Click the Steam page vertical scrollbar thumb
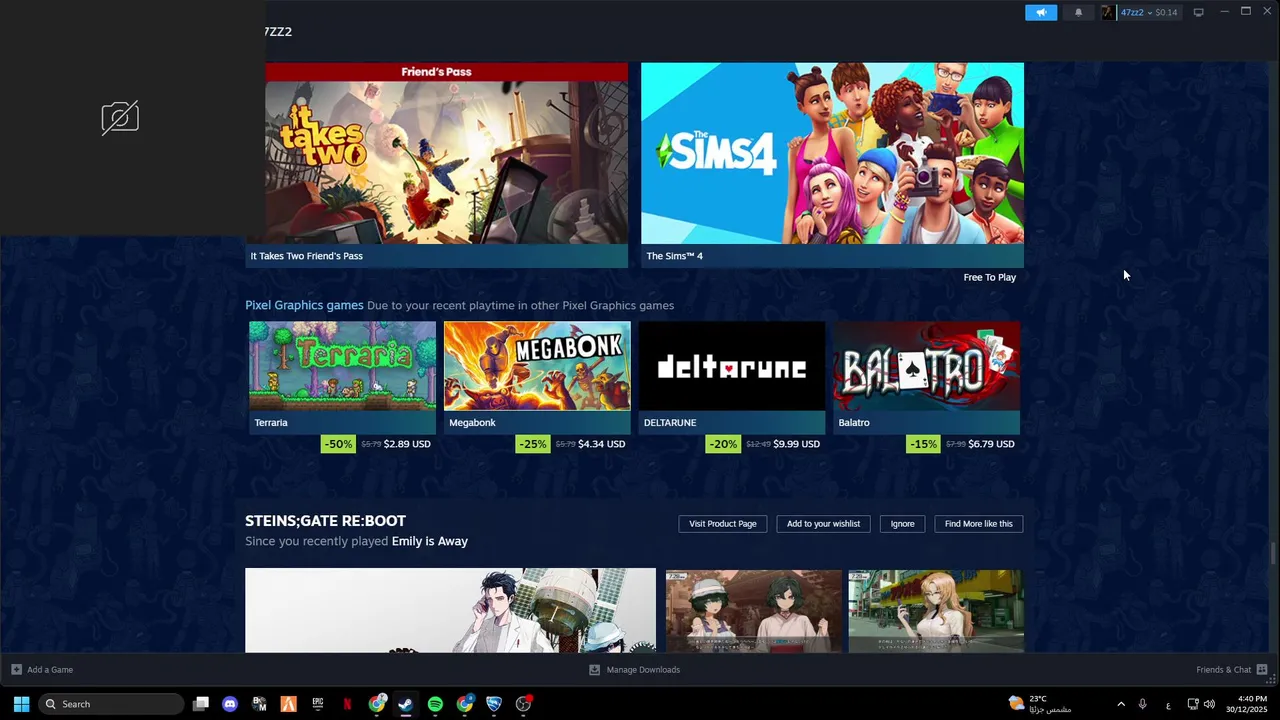This screenshot has width=1280, height=720. click(1274, 553)
